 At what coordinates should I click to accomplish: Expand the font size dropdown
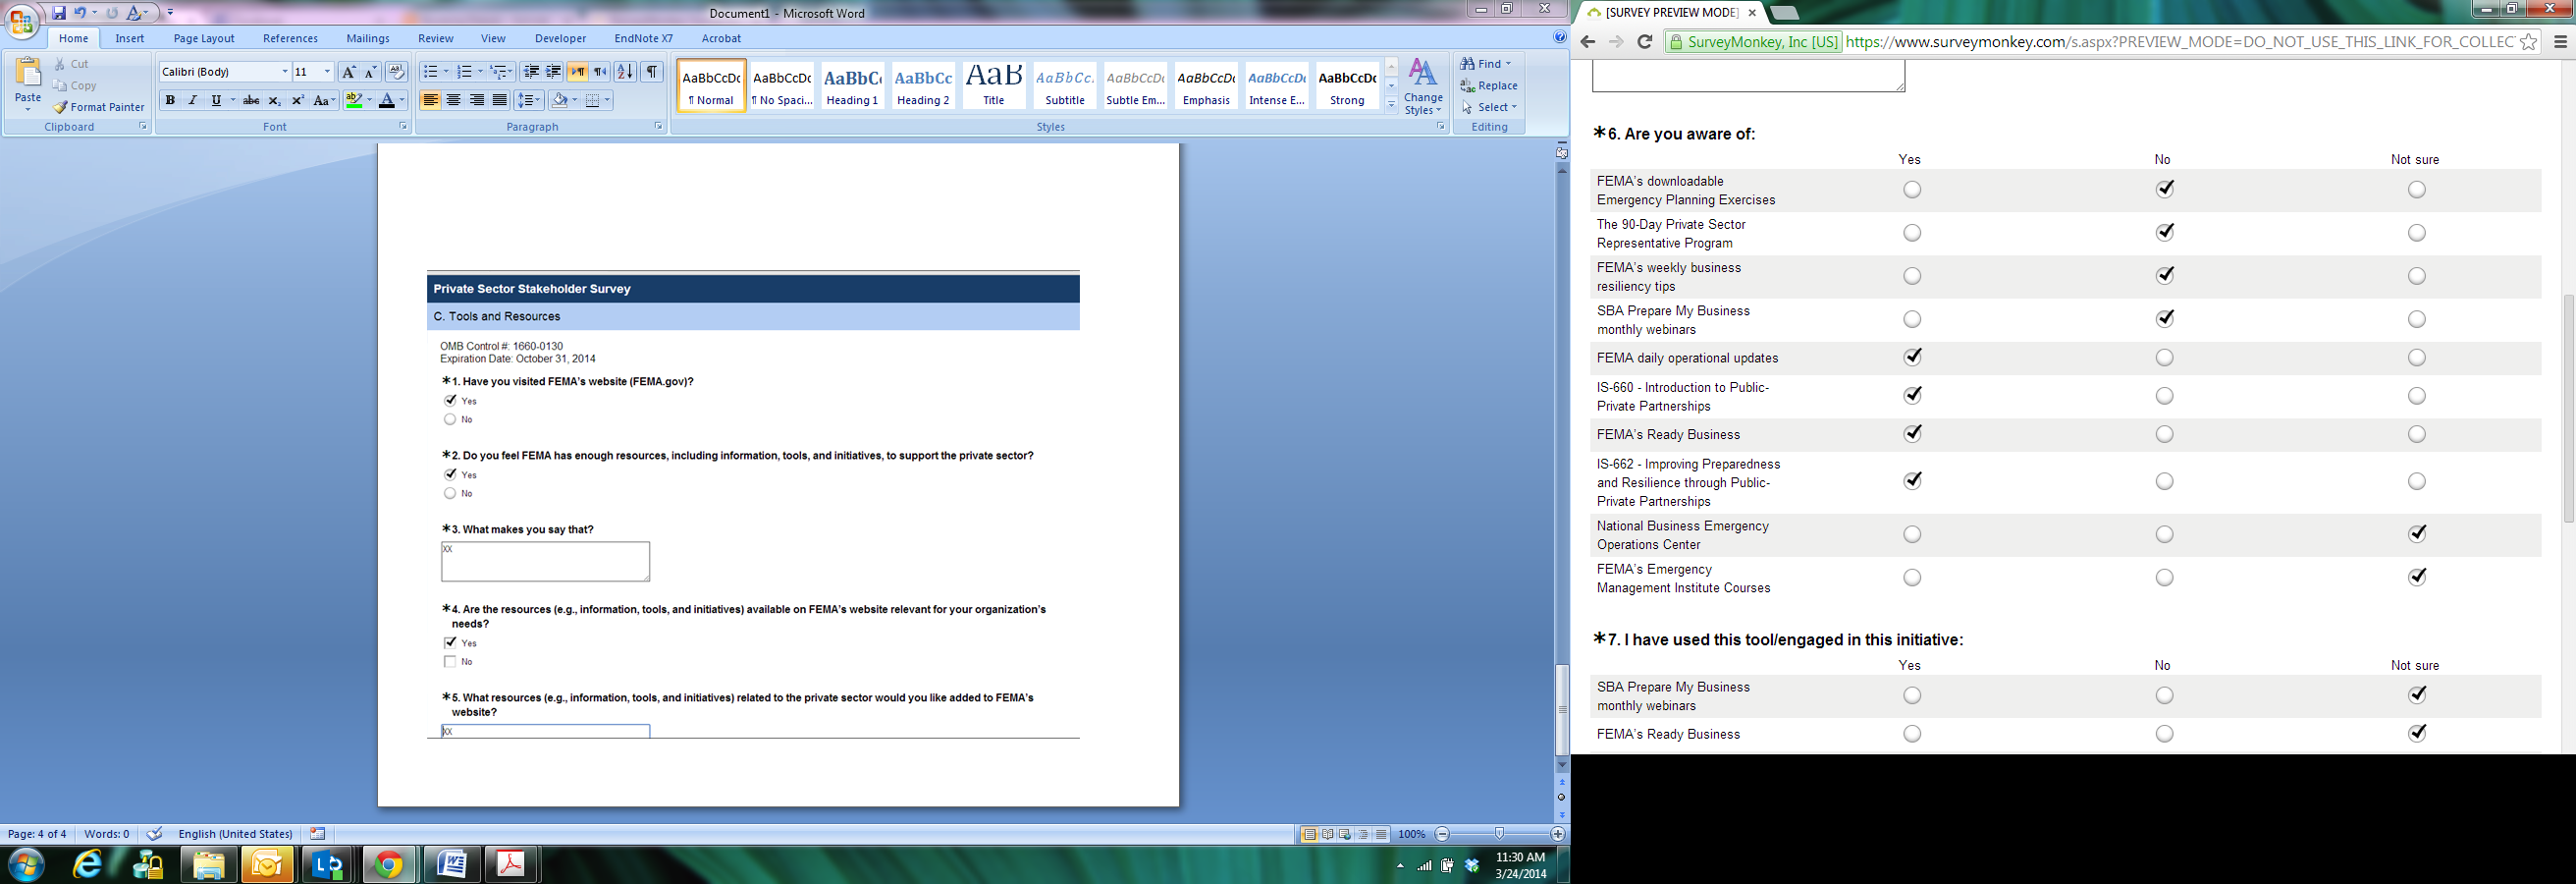(327, 72)
